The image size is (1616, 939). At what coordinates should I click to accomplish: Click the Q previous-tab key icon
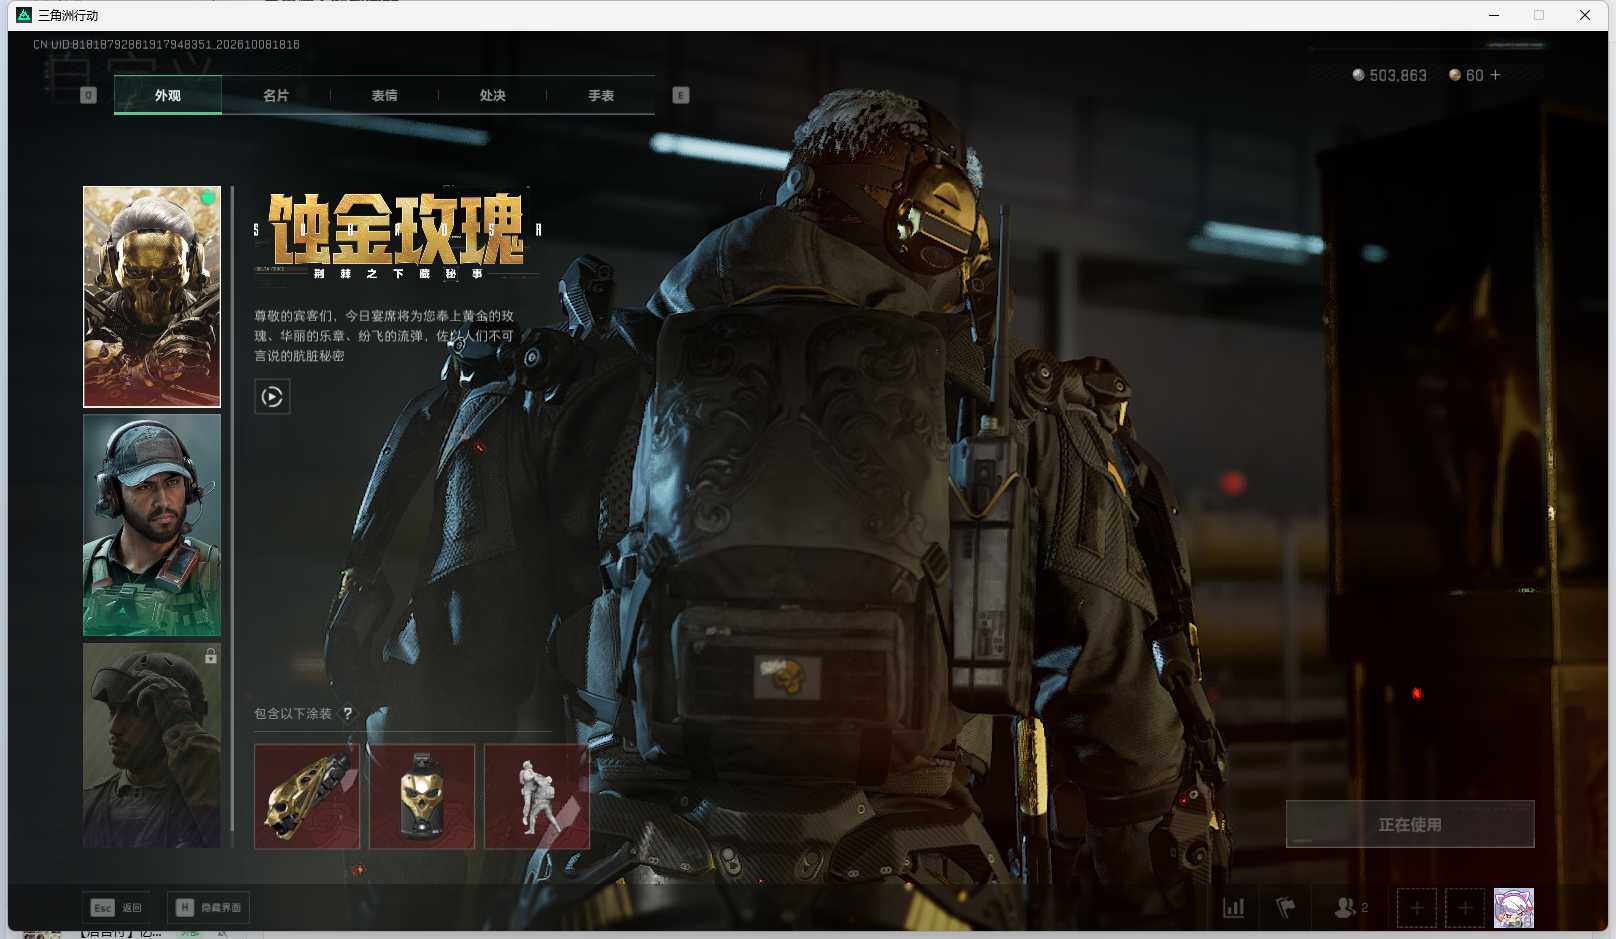[x=88, y=95]
